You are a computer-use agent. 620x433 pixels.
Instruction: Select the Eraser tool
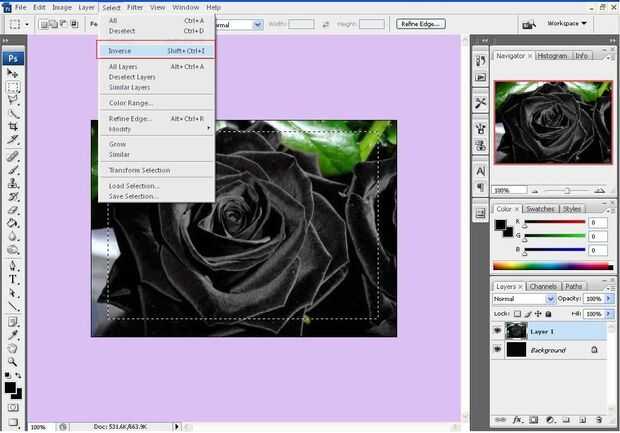[x=13, y=210]
